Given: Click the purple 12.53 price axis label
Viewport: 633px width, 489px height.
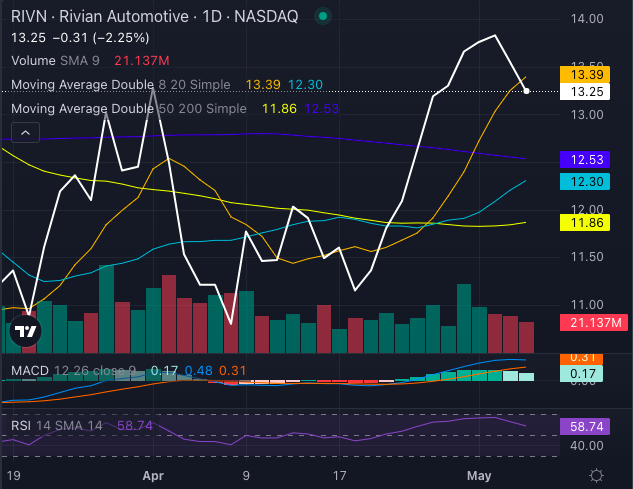Looking at the screenshot, I should [585, 160].
